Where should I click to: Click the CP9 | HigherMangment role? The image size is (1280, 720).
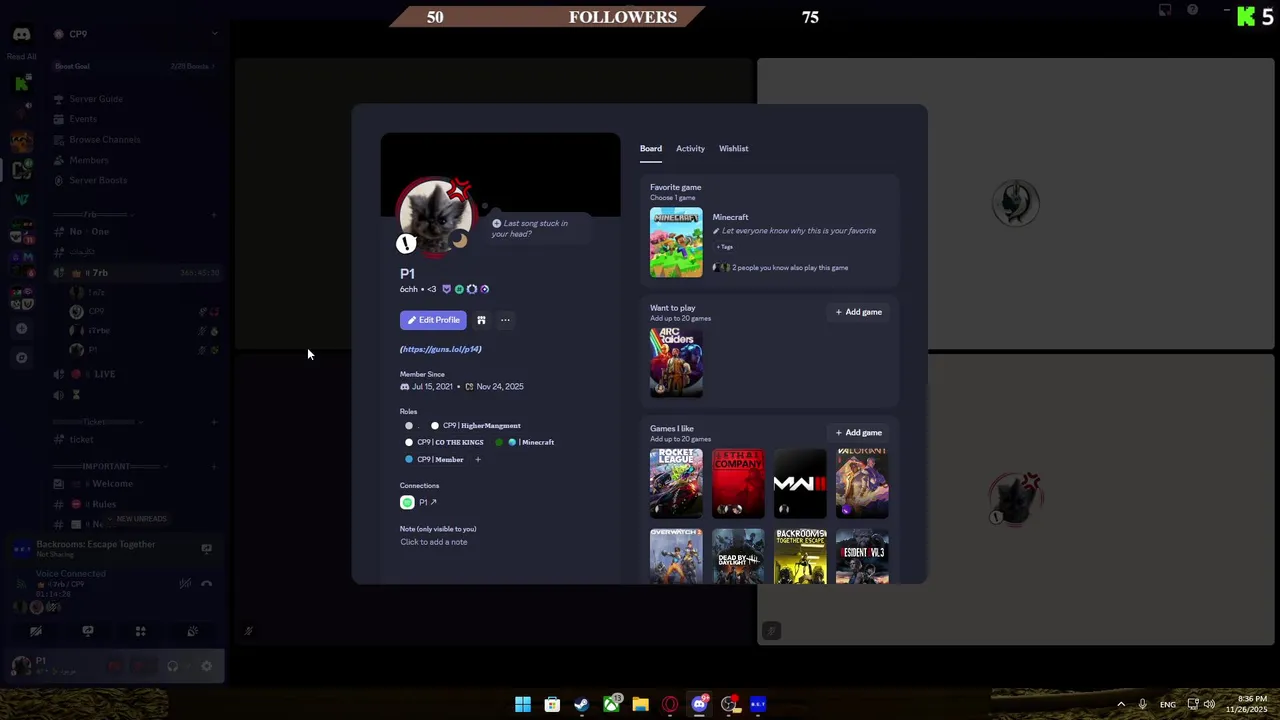tap(476, 426)
